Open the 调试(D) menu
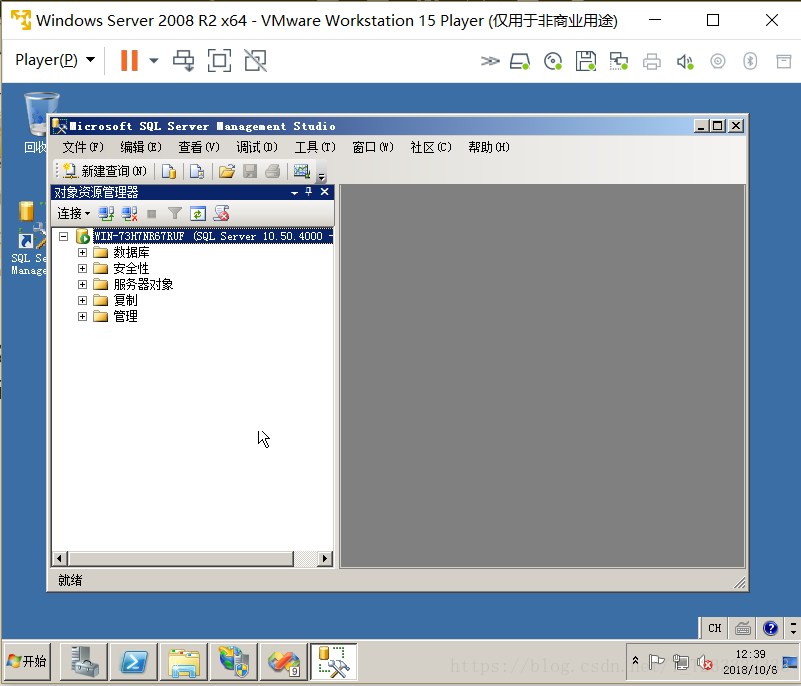The height and width of the screenshot is (686, 801). click(x=257, y=147)
